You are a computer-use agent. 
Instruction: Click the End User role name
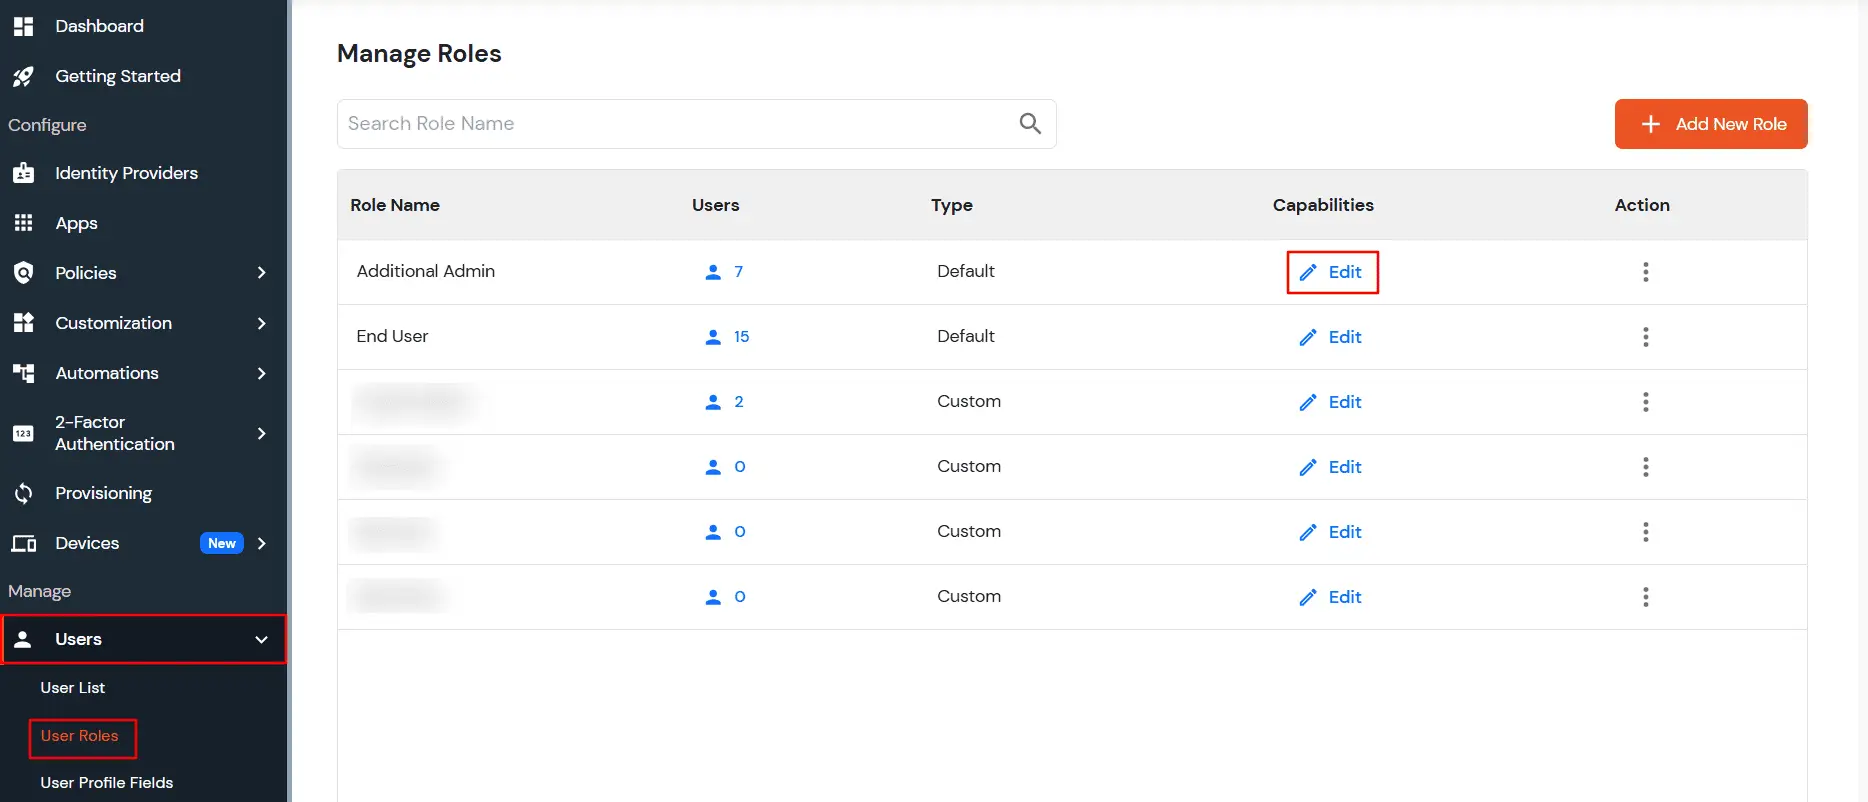(x=392, y=336)
